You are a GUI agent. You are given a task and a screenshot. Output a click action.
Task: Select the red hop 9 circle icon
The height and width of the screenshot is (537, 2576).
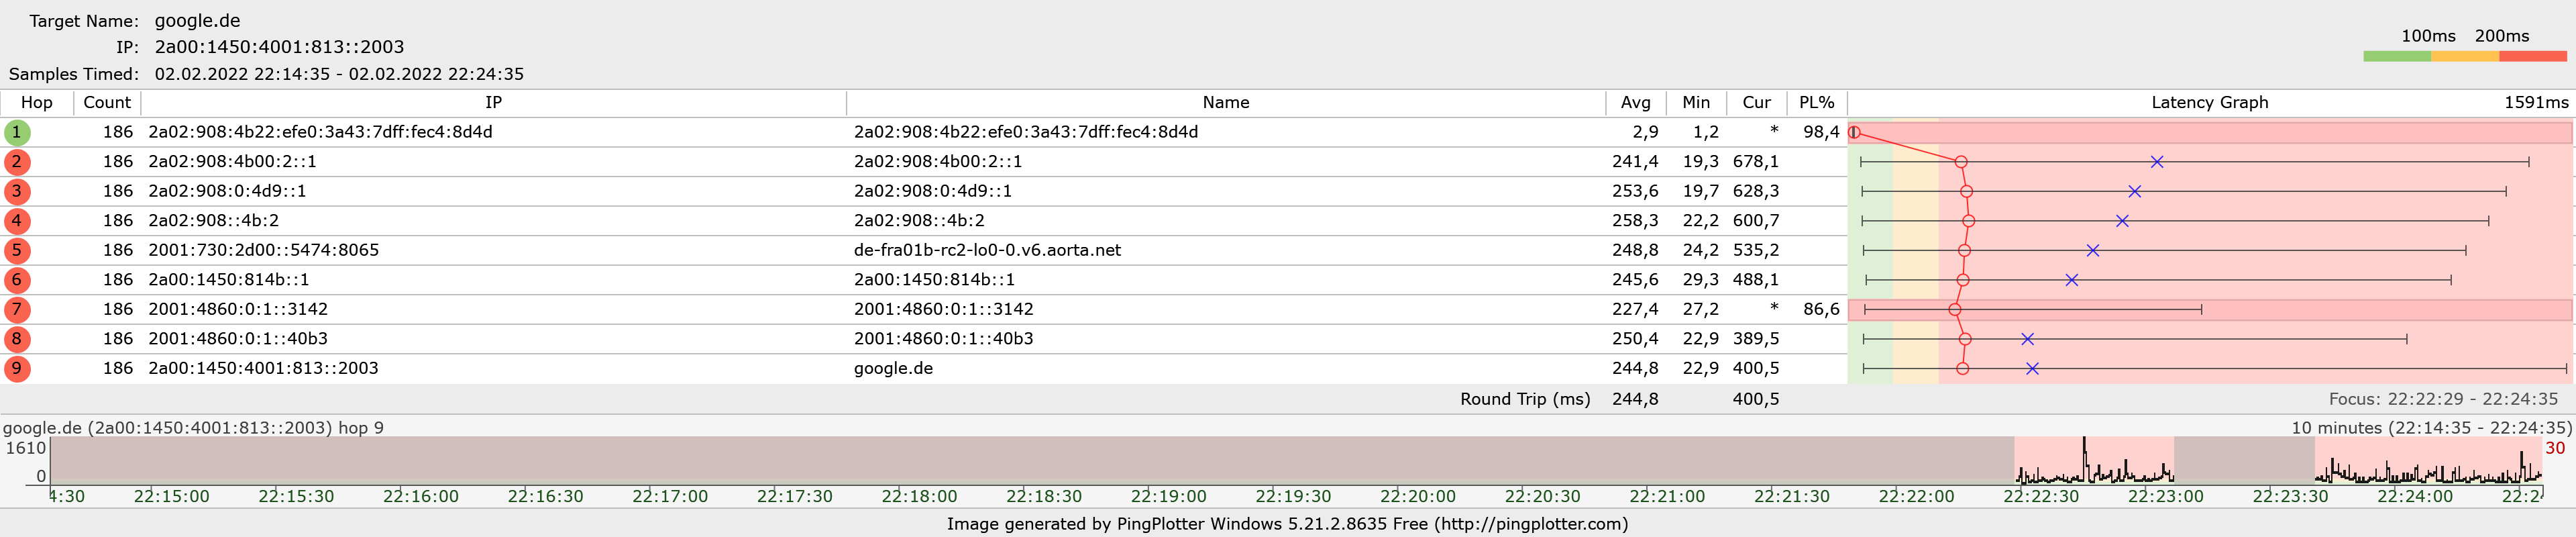(x=17, y=368)
